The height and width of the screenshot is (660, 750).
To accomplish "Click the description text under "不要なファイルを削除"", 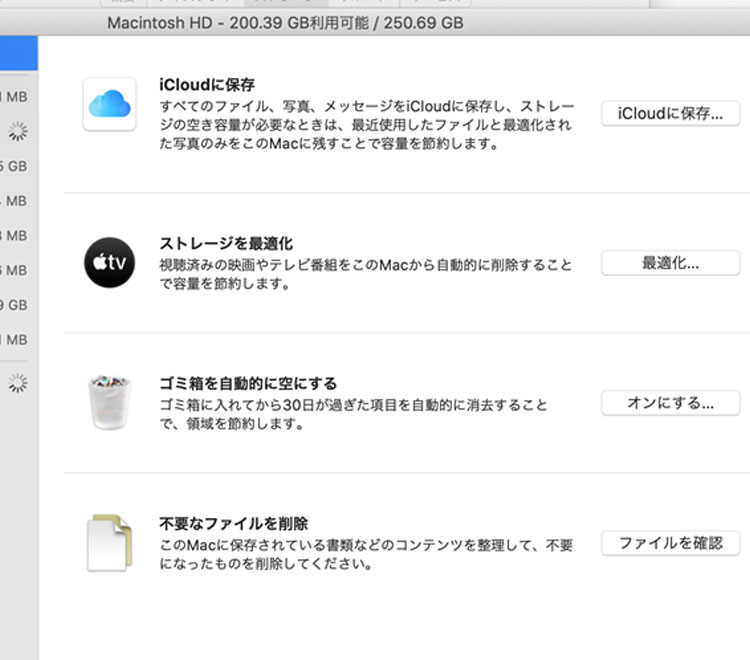I will coord(366,554).
